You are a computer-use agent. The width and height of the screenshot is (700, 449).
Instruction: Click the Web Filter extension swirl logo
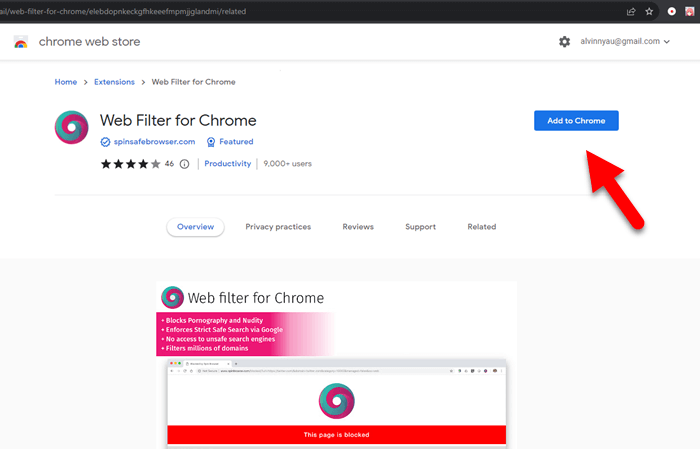[71, 128]
